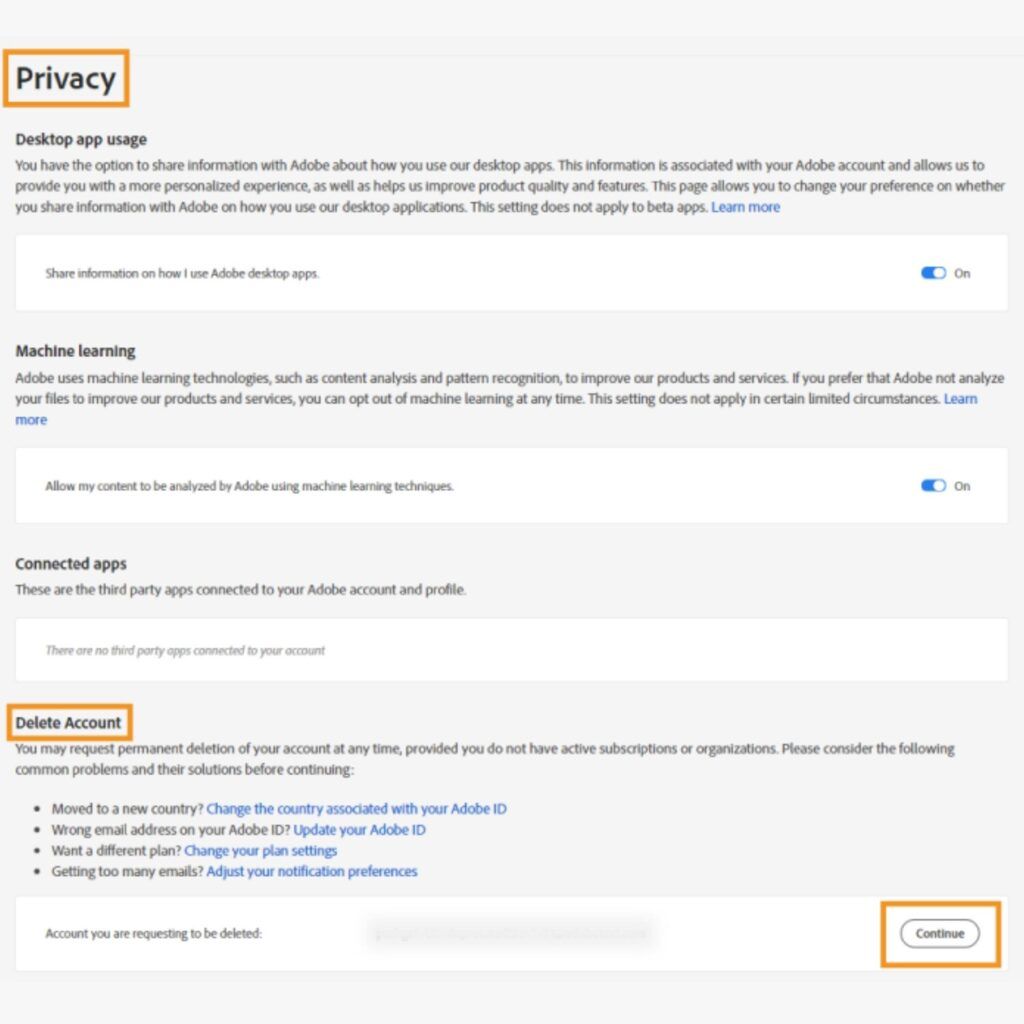Click the 'Allow my content to be analyzed' label

pos(249,486)
